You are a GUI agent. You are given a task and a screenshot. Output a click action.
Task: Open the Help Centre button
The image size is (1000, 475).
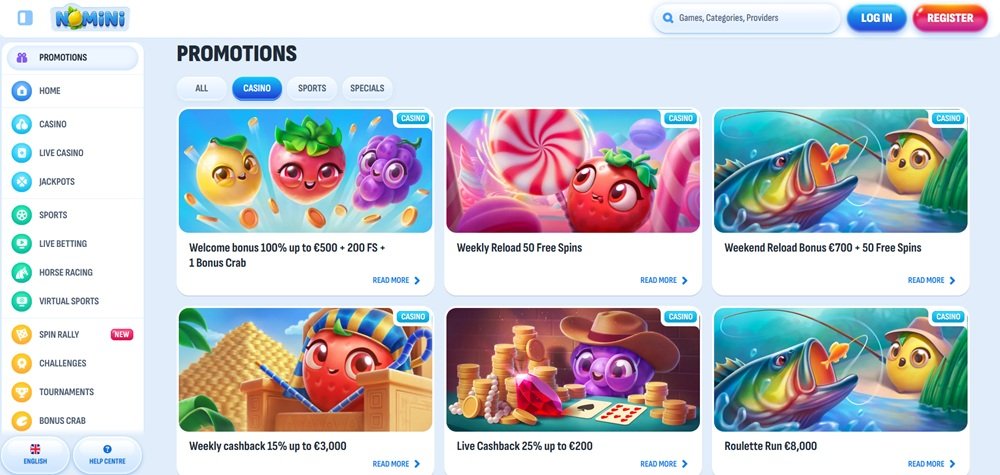point(107,455)
